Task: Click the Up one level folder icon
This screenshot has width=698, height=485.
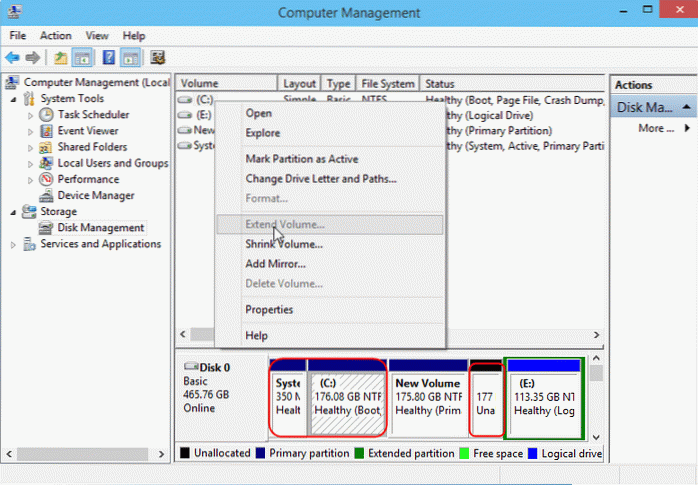Action: (60, 58)
